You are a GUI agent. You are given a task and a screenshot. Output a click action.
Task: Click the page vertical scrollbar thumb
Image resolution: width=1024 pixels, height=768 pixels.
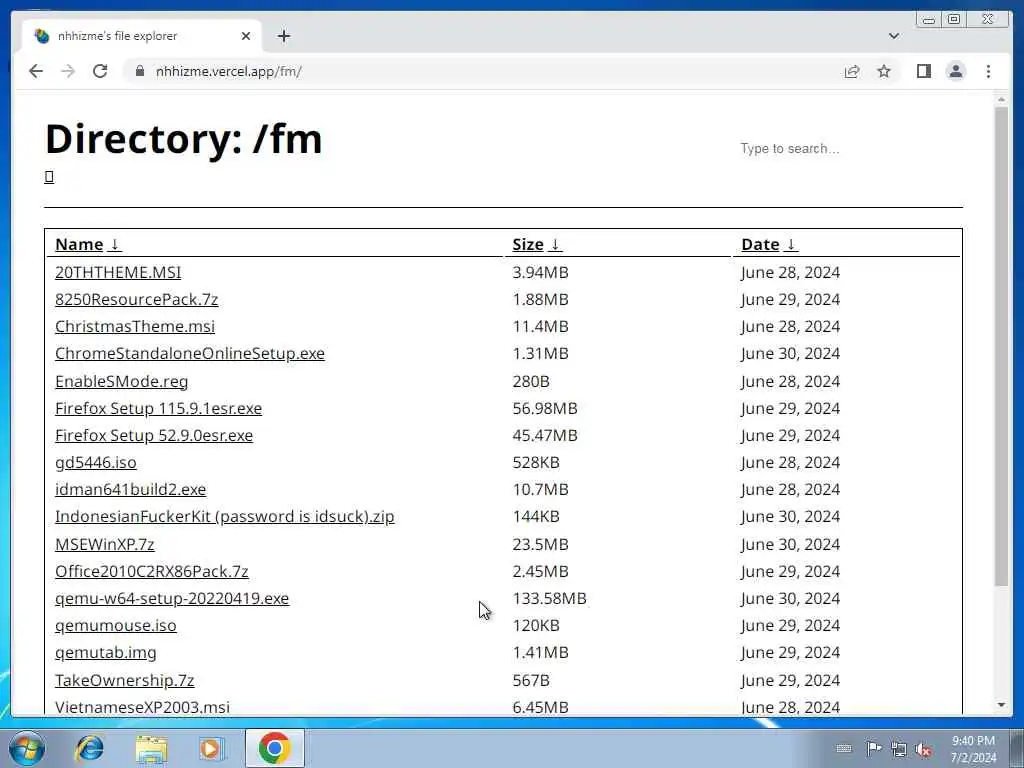1001,346
